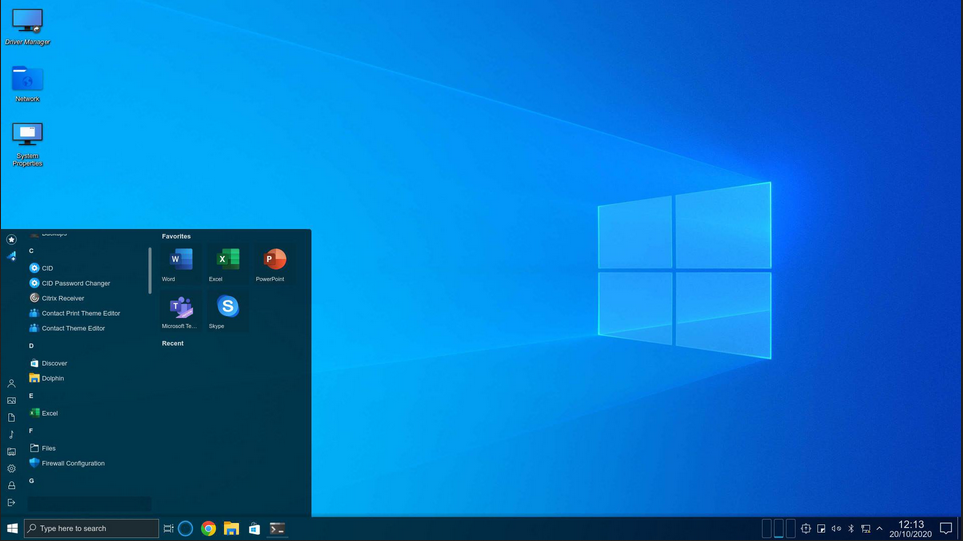
Task: Click the logout icon in menu sidebar
Action: (11, 502)
